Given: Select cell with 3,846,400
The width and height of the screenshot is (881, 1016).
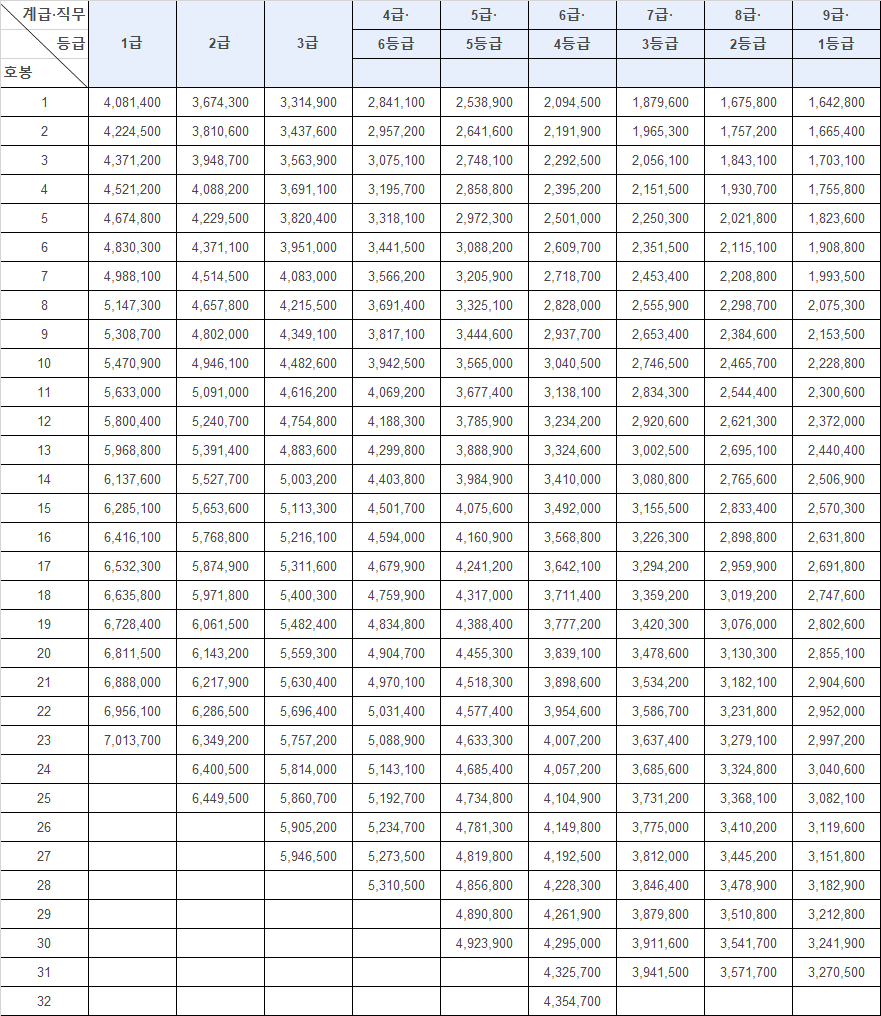Looking at the screenshot, I should [661, 886].
